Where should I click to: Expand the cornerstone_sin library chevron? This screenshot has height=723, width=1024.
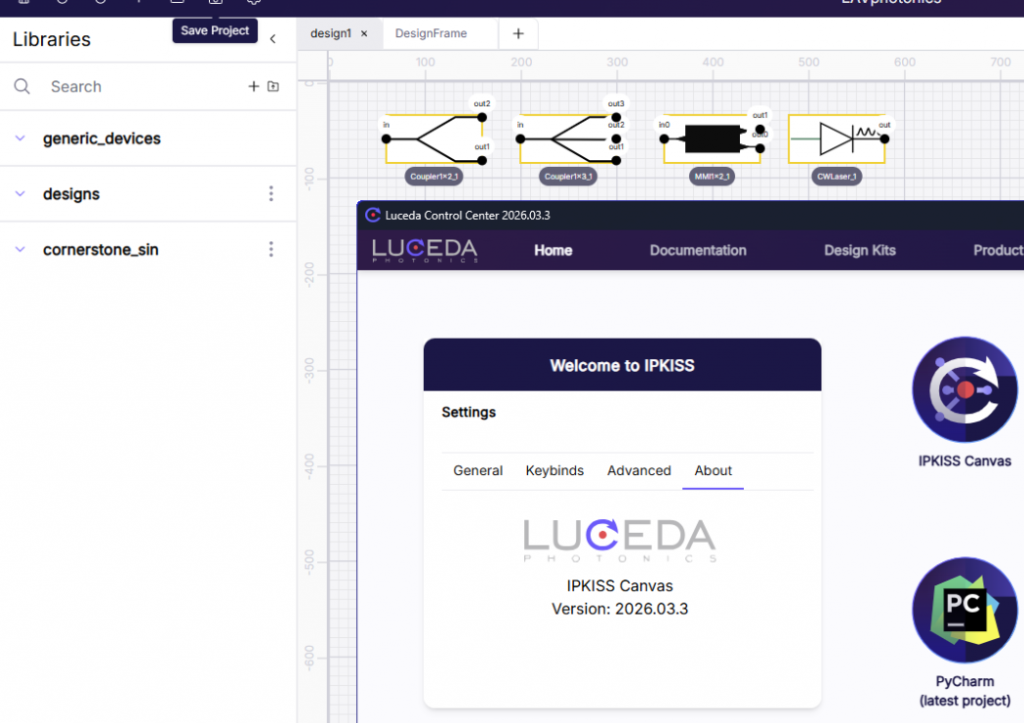pyautogui.click(x=20, y=250)
